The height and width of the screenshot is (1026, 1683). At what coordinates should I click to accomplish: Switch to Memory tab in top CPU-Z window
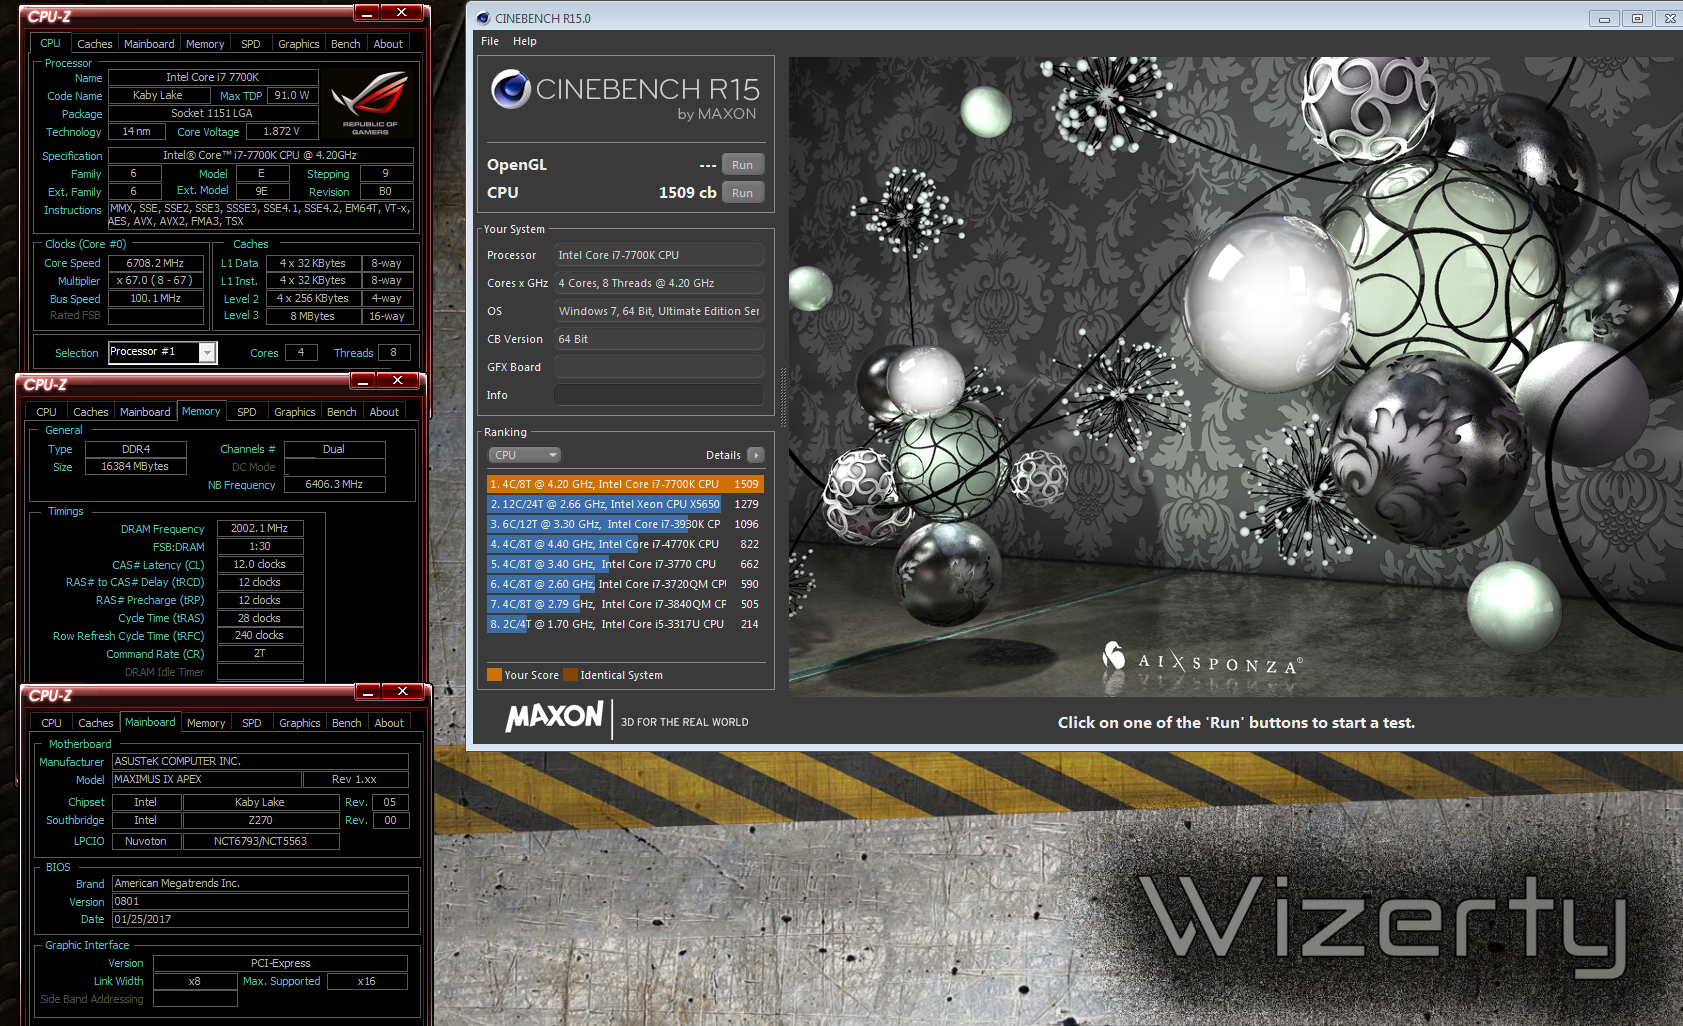coord(205,44)
